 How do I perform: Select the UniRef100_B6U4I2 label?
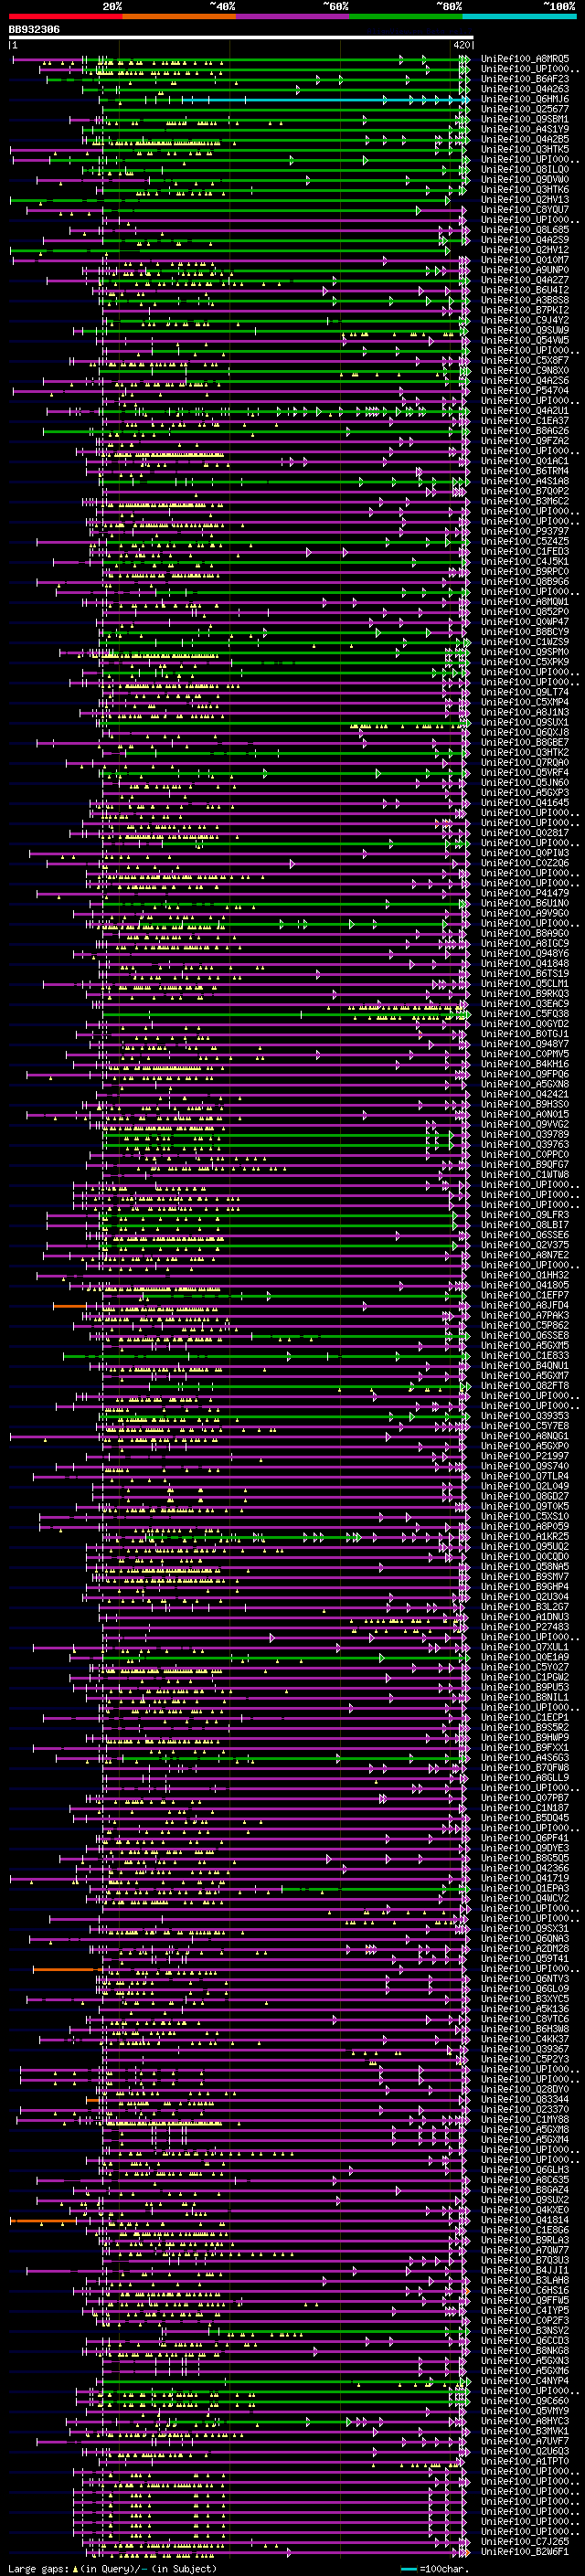coord(525,290)
